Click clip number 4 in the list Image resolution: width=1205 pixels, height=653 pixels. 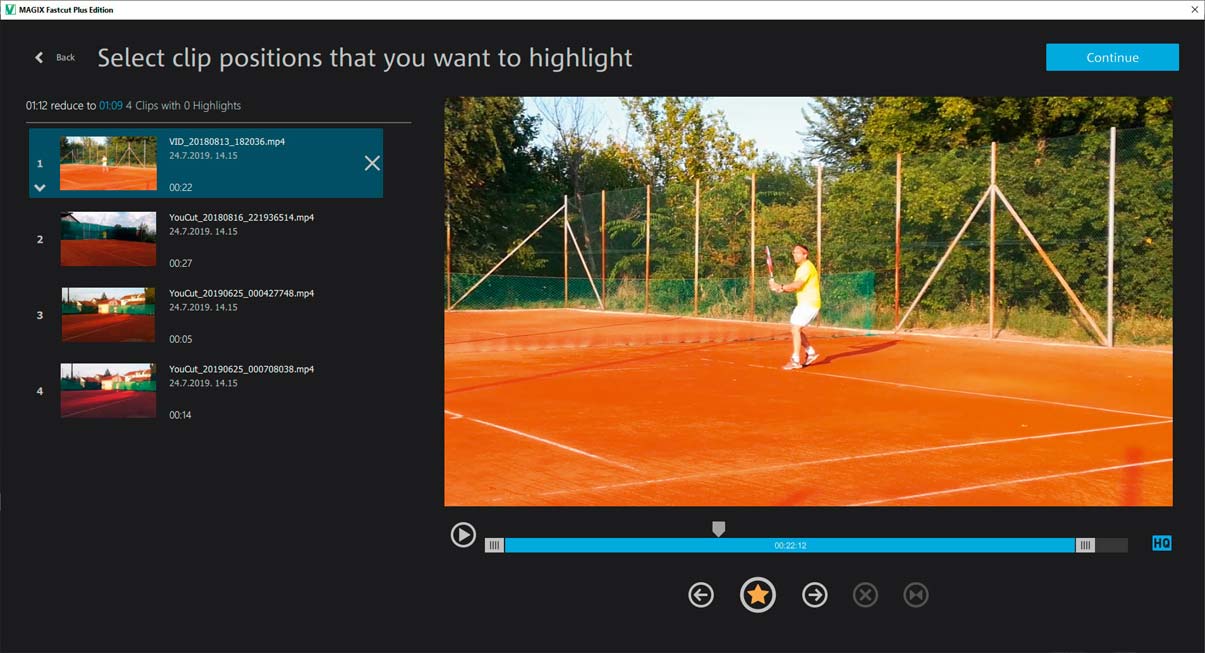pos(40,391)
